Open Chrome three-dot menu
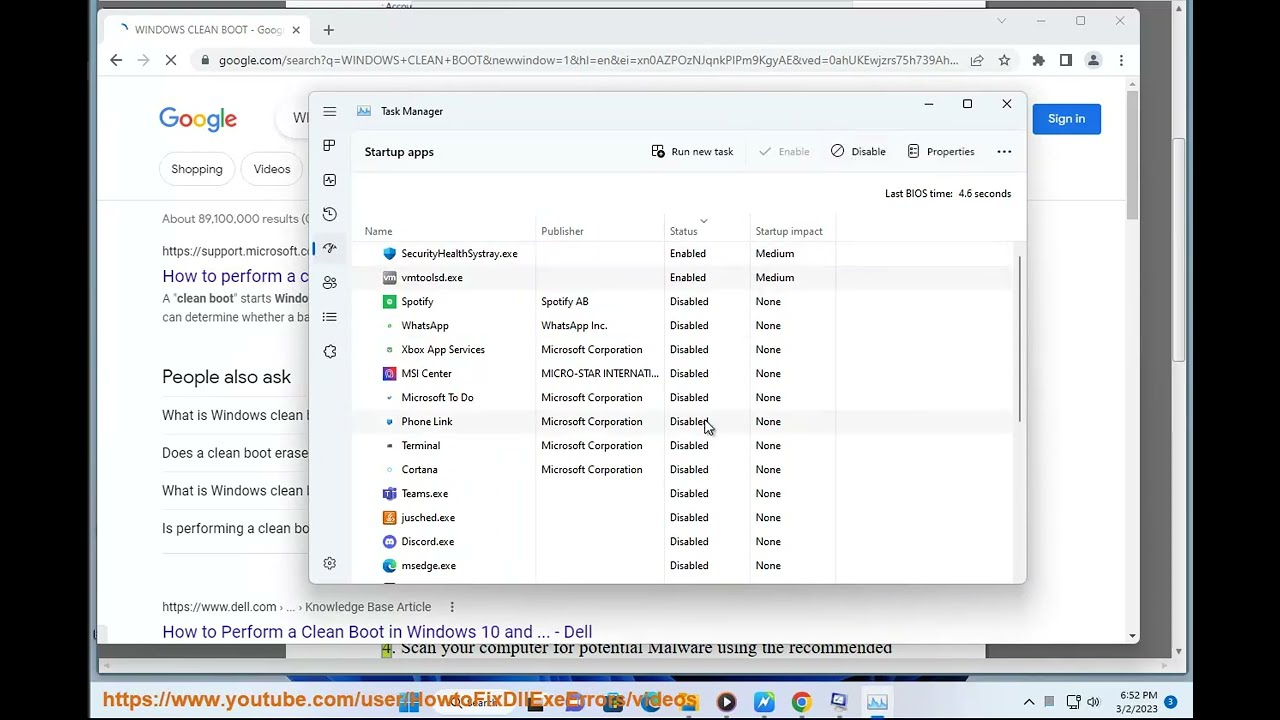This screenshot has width=1280, height=720. pos(1121,60)
